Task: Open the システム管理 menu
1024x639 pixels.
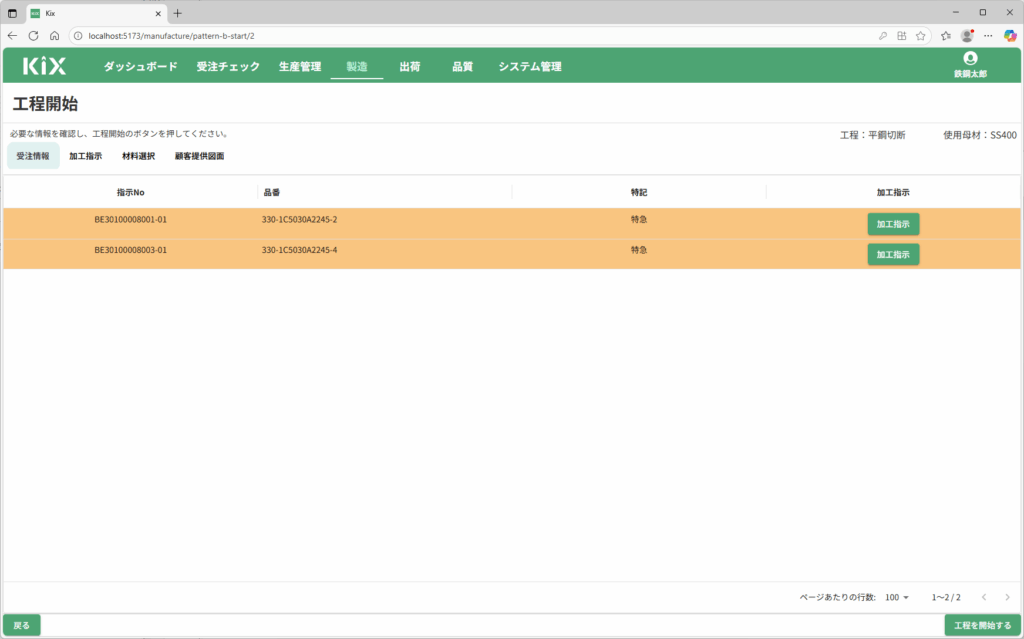Action: click(530, 67)
